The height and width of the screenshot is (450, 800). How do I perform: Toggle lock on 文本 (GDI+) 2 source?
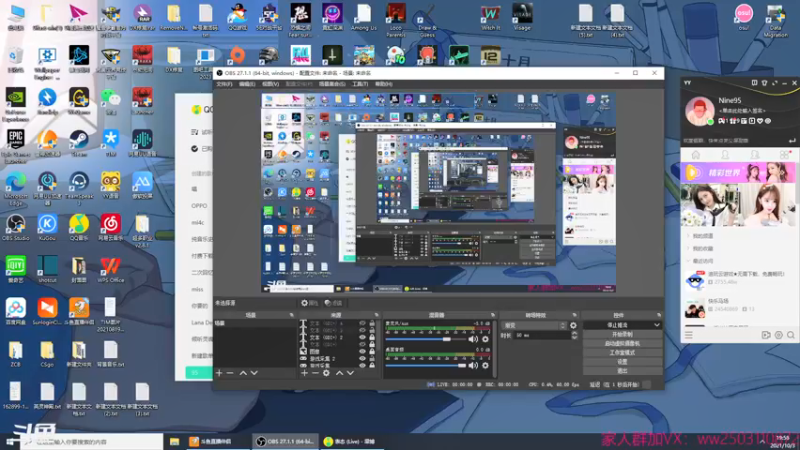pyautogui.click(x=372, y=337)
